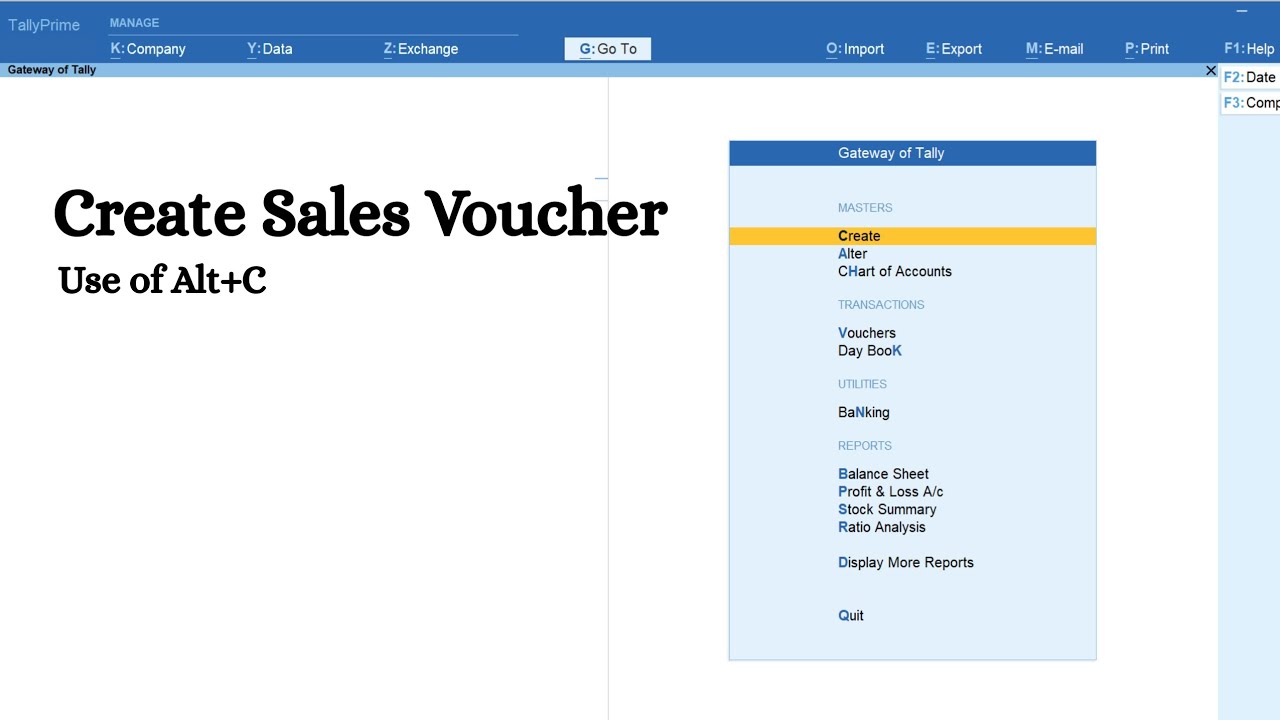Open the O: Import menu
Viewport: 1280px width, 720px height.
click(x=855, y=49)
